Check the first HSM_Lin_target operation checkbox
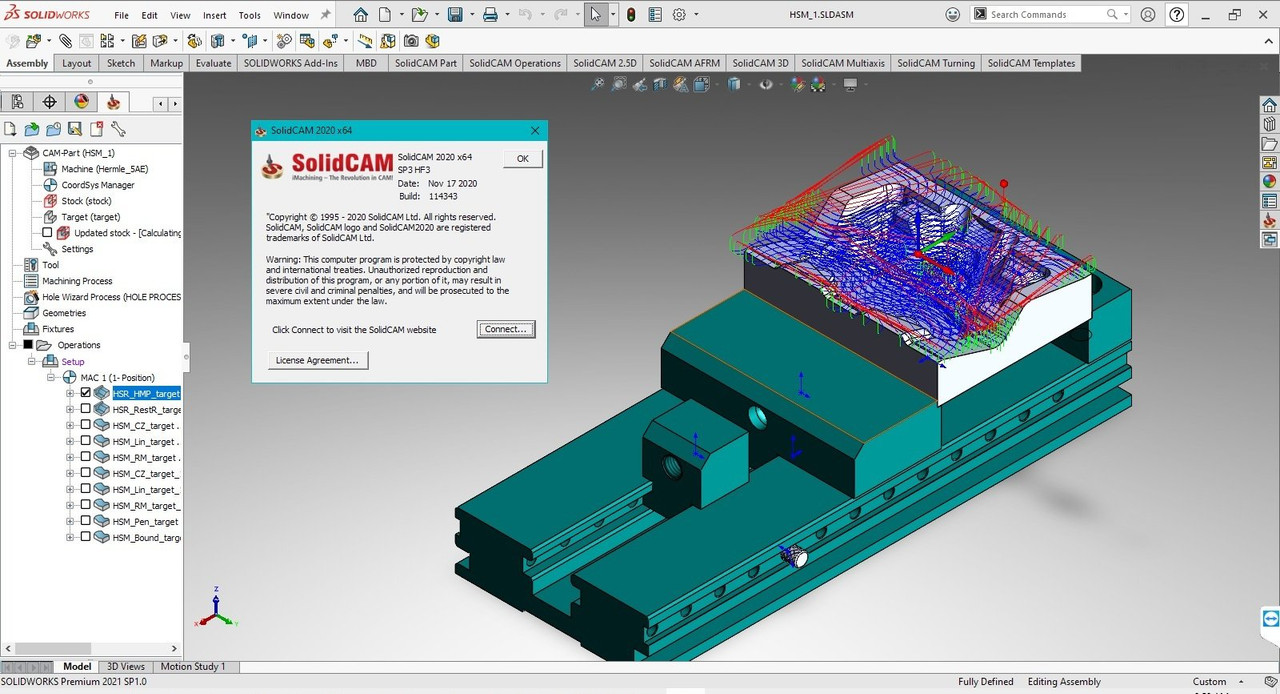Viewport: 1280px width, 694px height. pyautogui.click(x=85, y=441)
